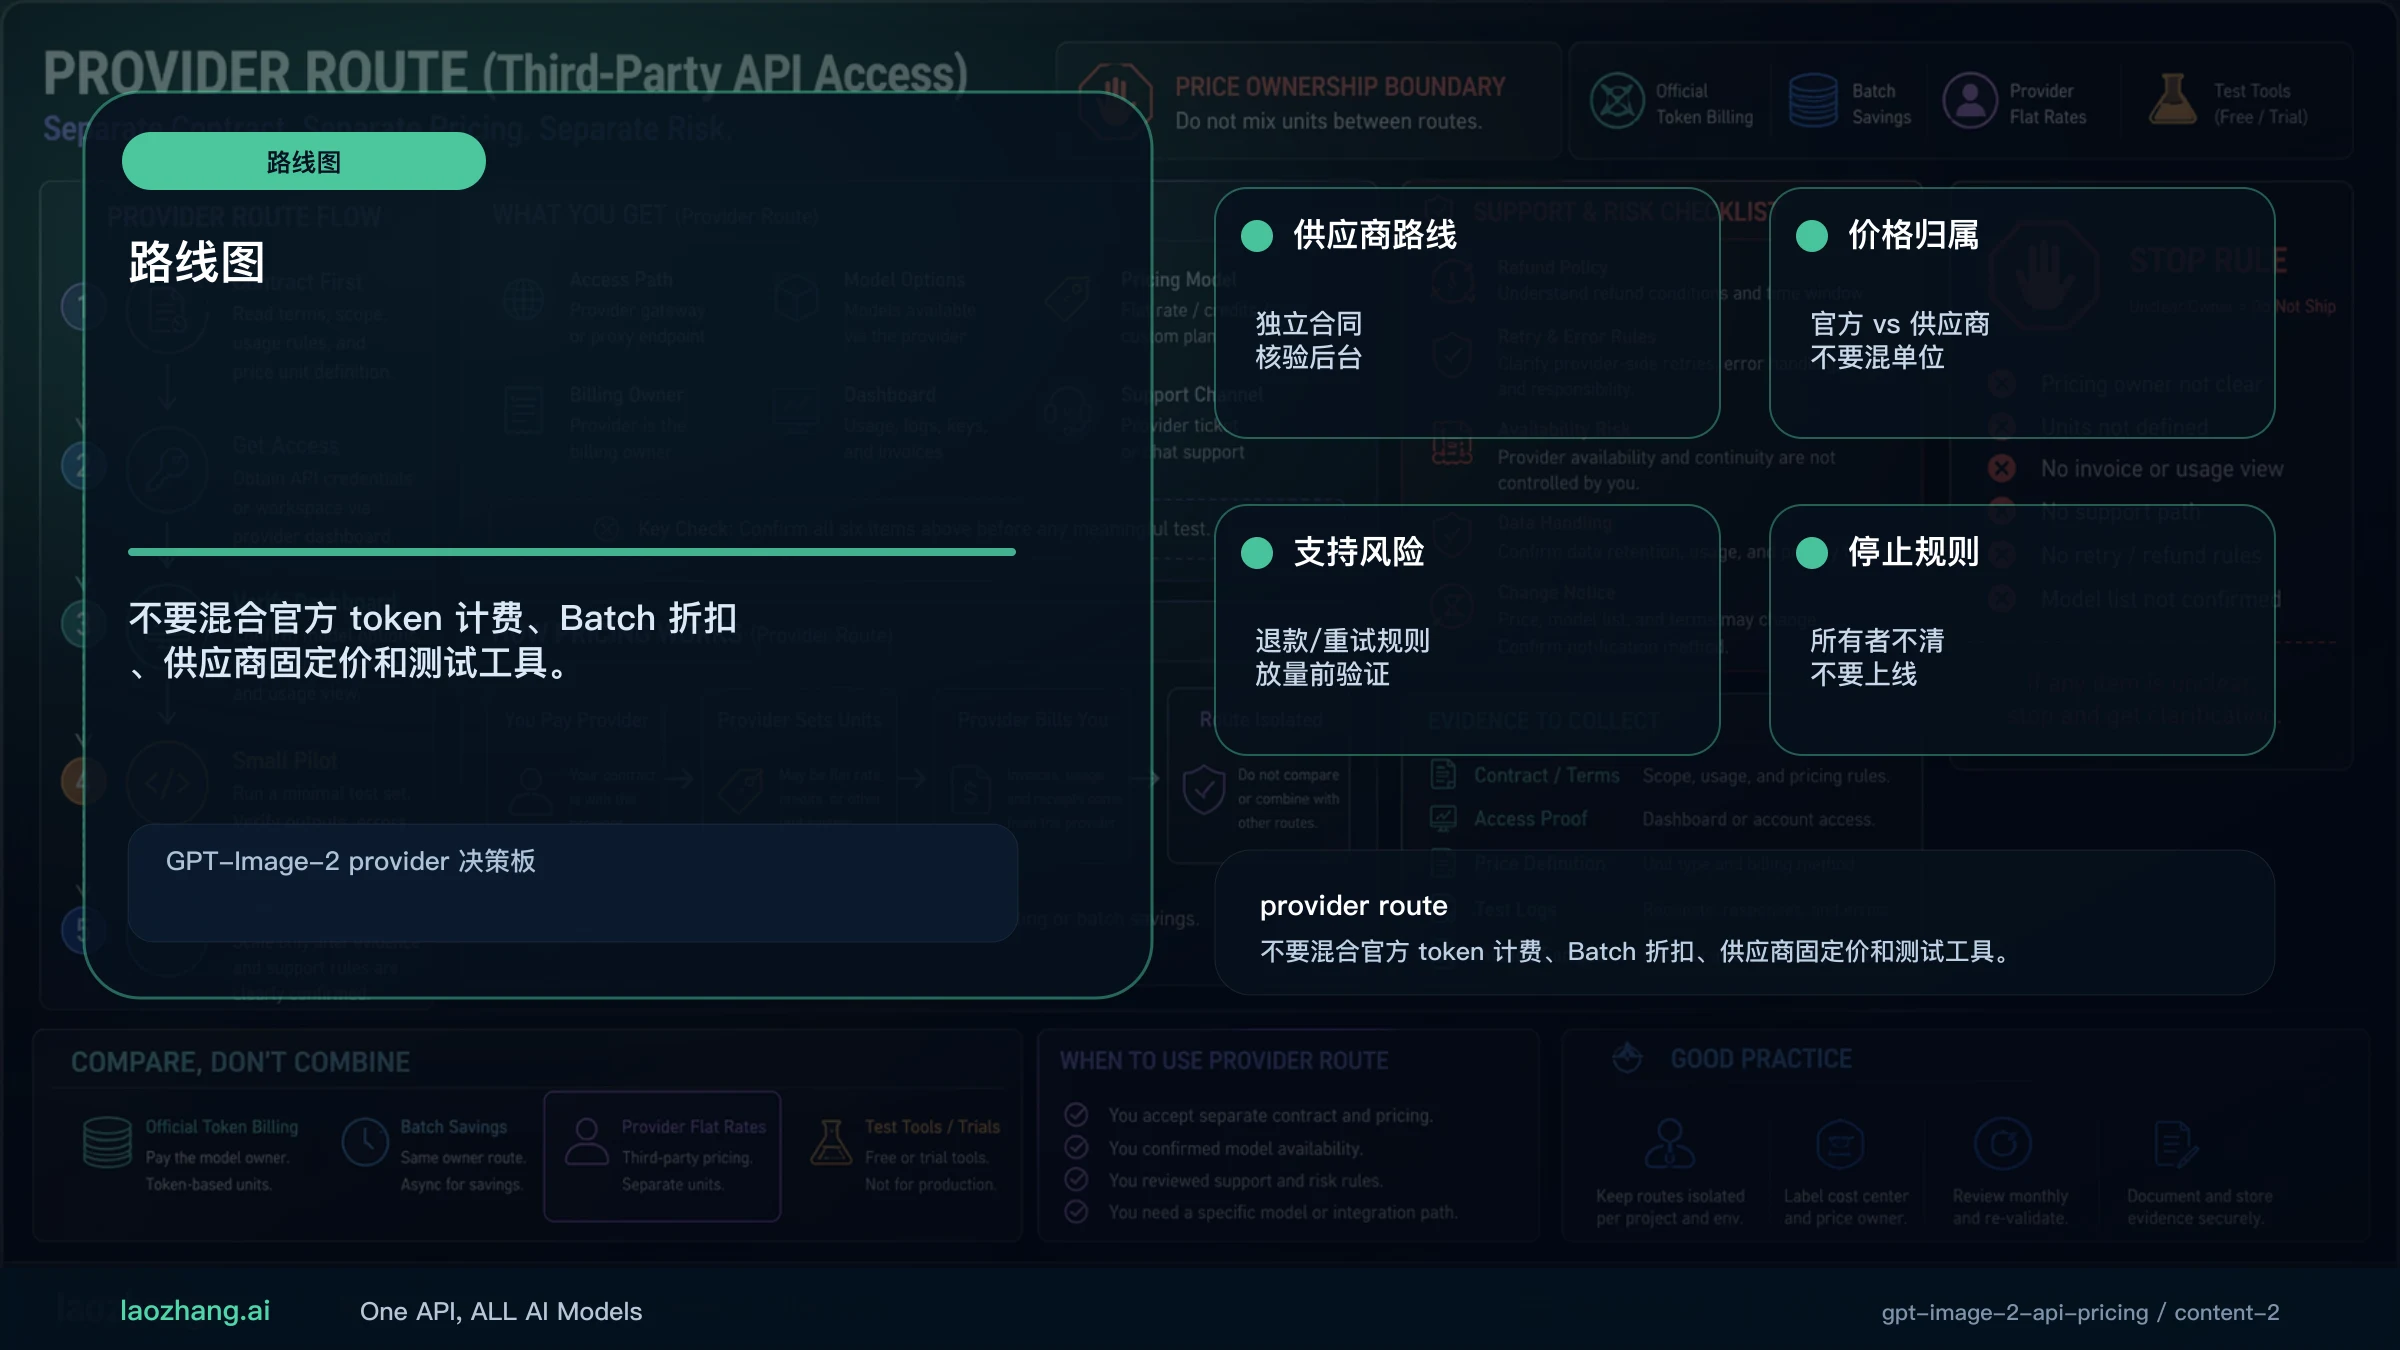Click the red X beside No invoice or usage view

click(x=2002, y=468)
